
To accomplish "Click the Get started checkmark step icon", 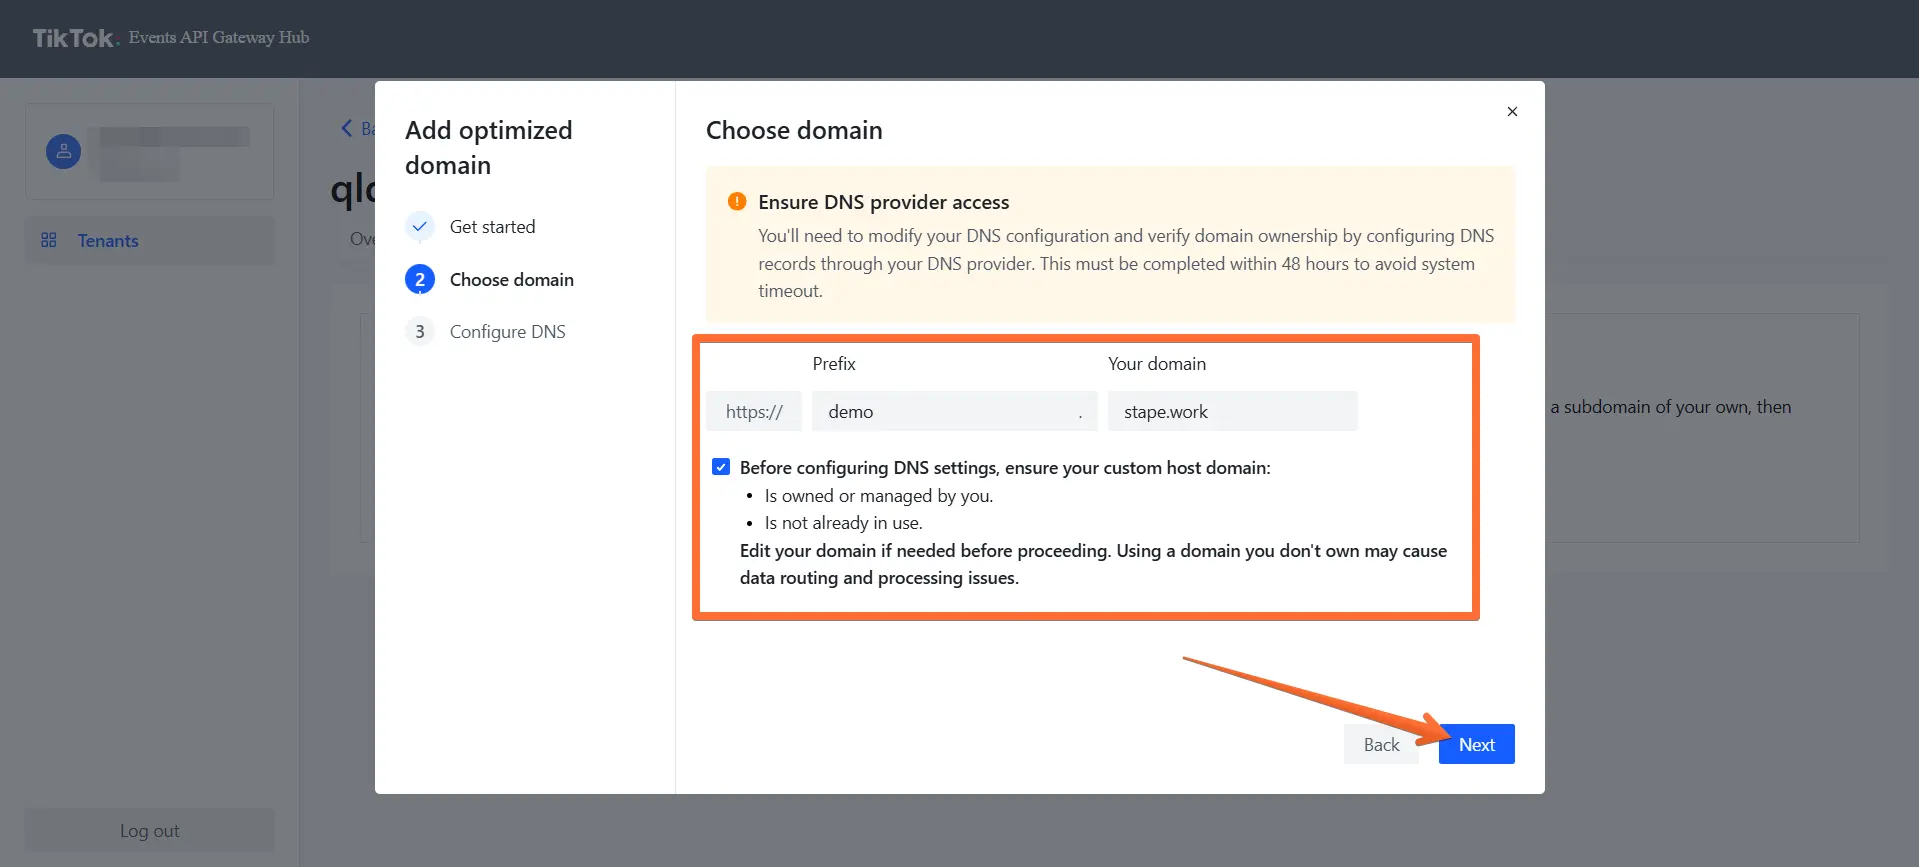I will (x=420, y=227).
